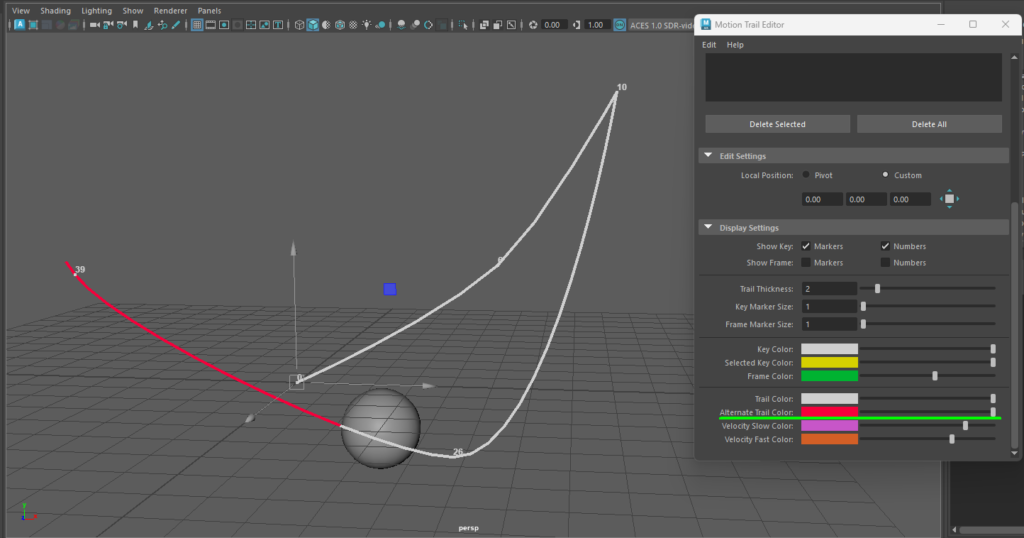This screenshot has height=538, width=1024.
Task: Uncheck Show Key Markers checkbox
Action: (x=806, y=246)
